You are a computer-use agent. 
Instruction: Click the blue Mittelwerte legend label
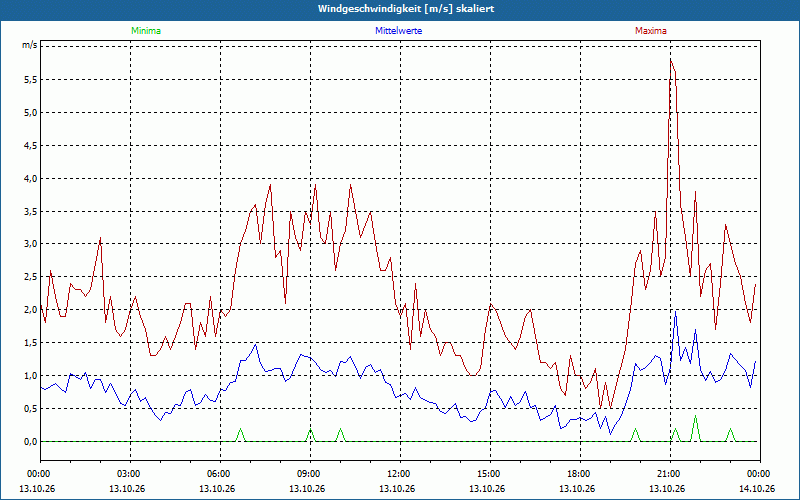(x=398, y=31)
